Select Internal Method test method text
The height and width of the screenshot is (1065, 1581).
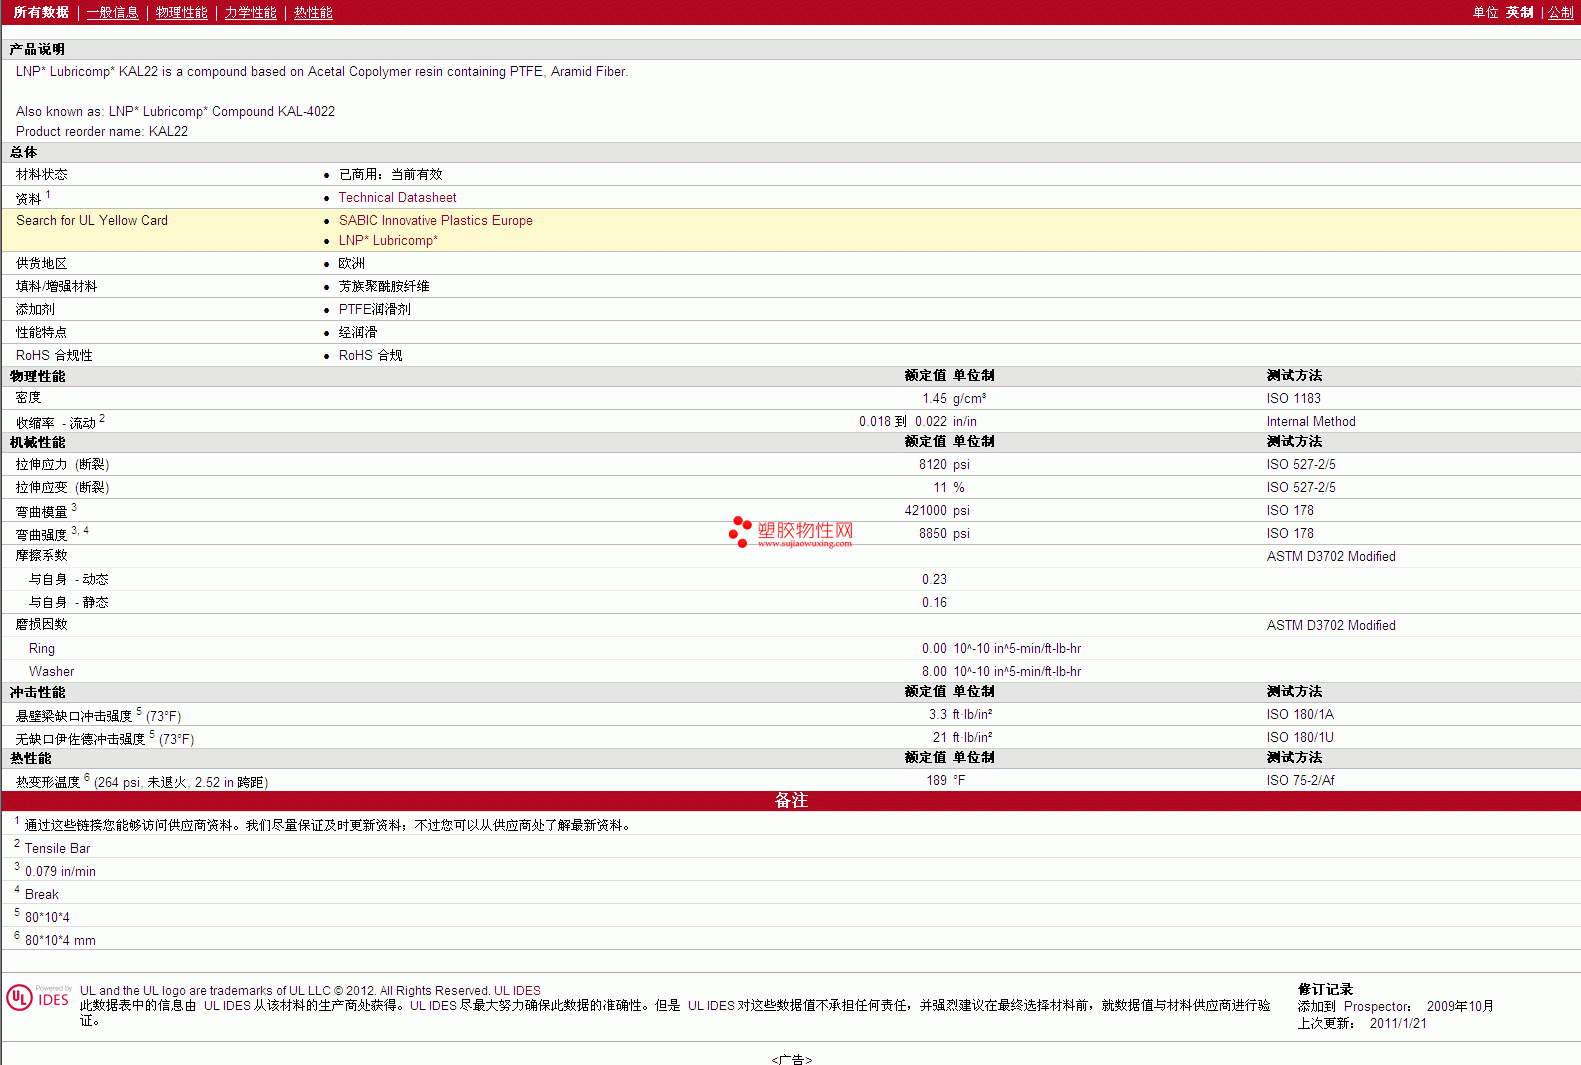click(1311, 421)
